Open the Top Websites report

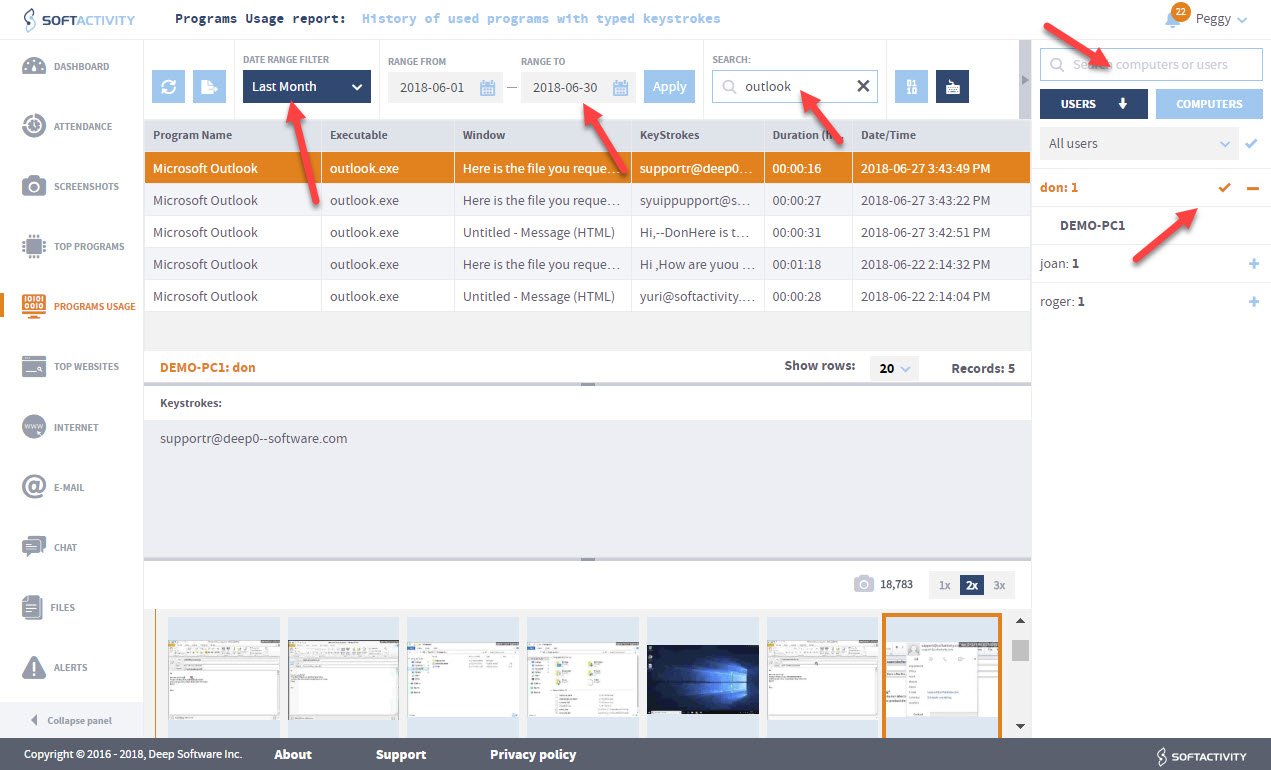tap(70, 367)
